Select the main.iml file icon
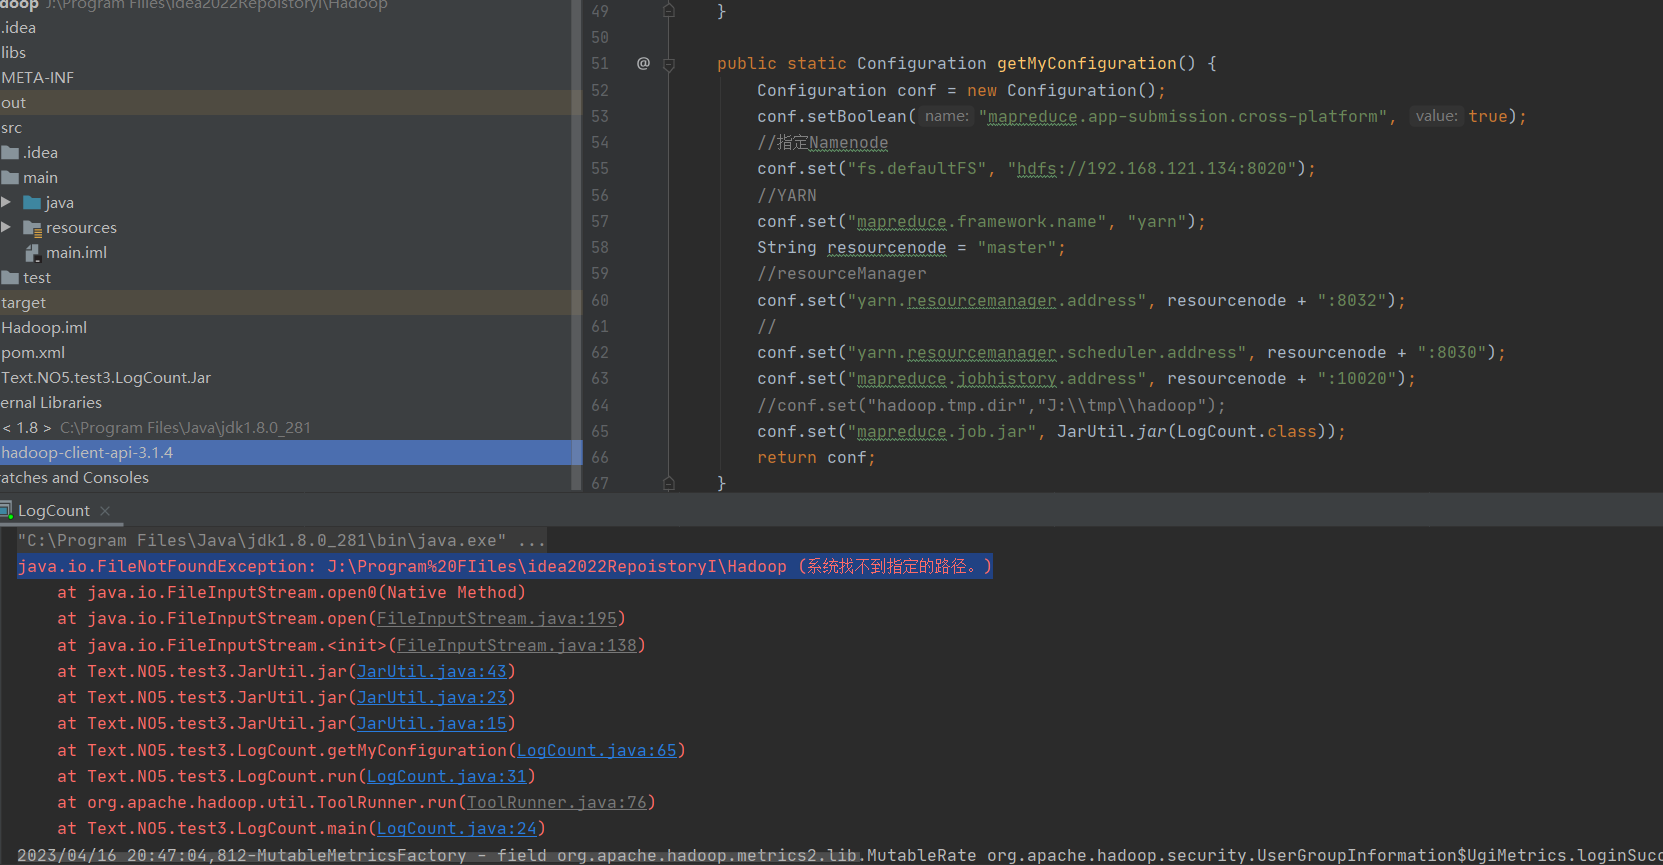 coord(32,253)
